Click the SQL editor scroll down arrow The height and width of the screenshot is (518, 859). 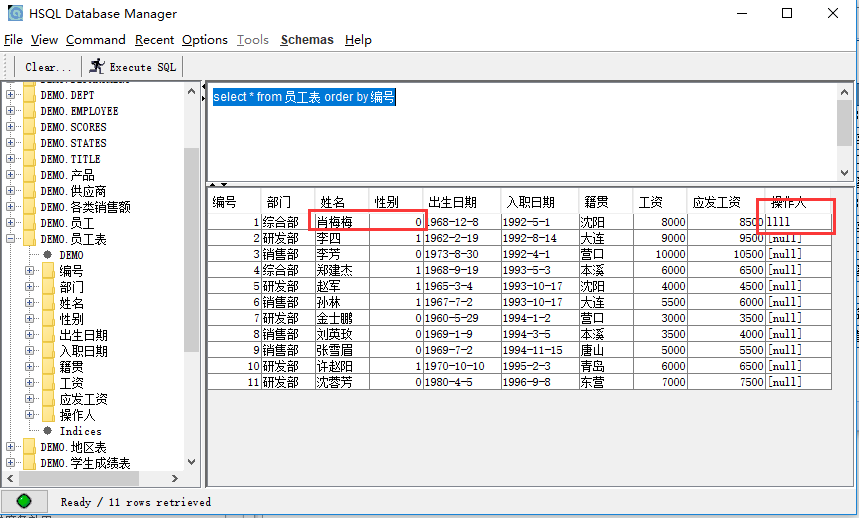coord(844,172)
